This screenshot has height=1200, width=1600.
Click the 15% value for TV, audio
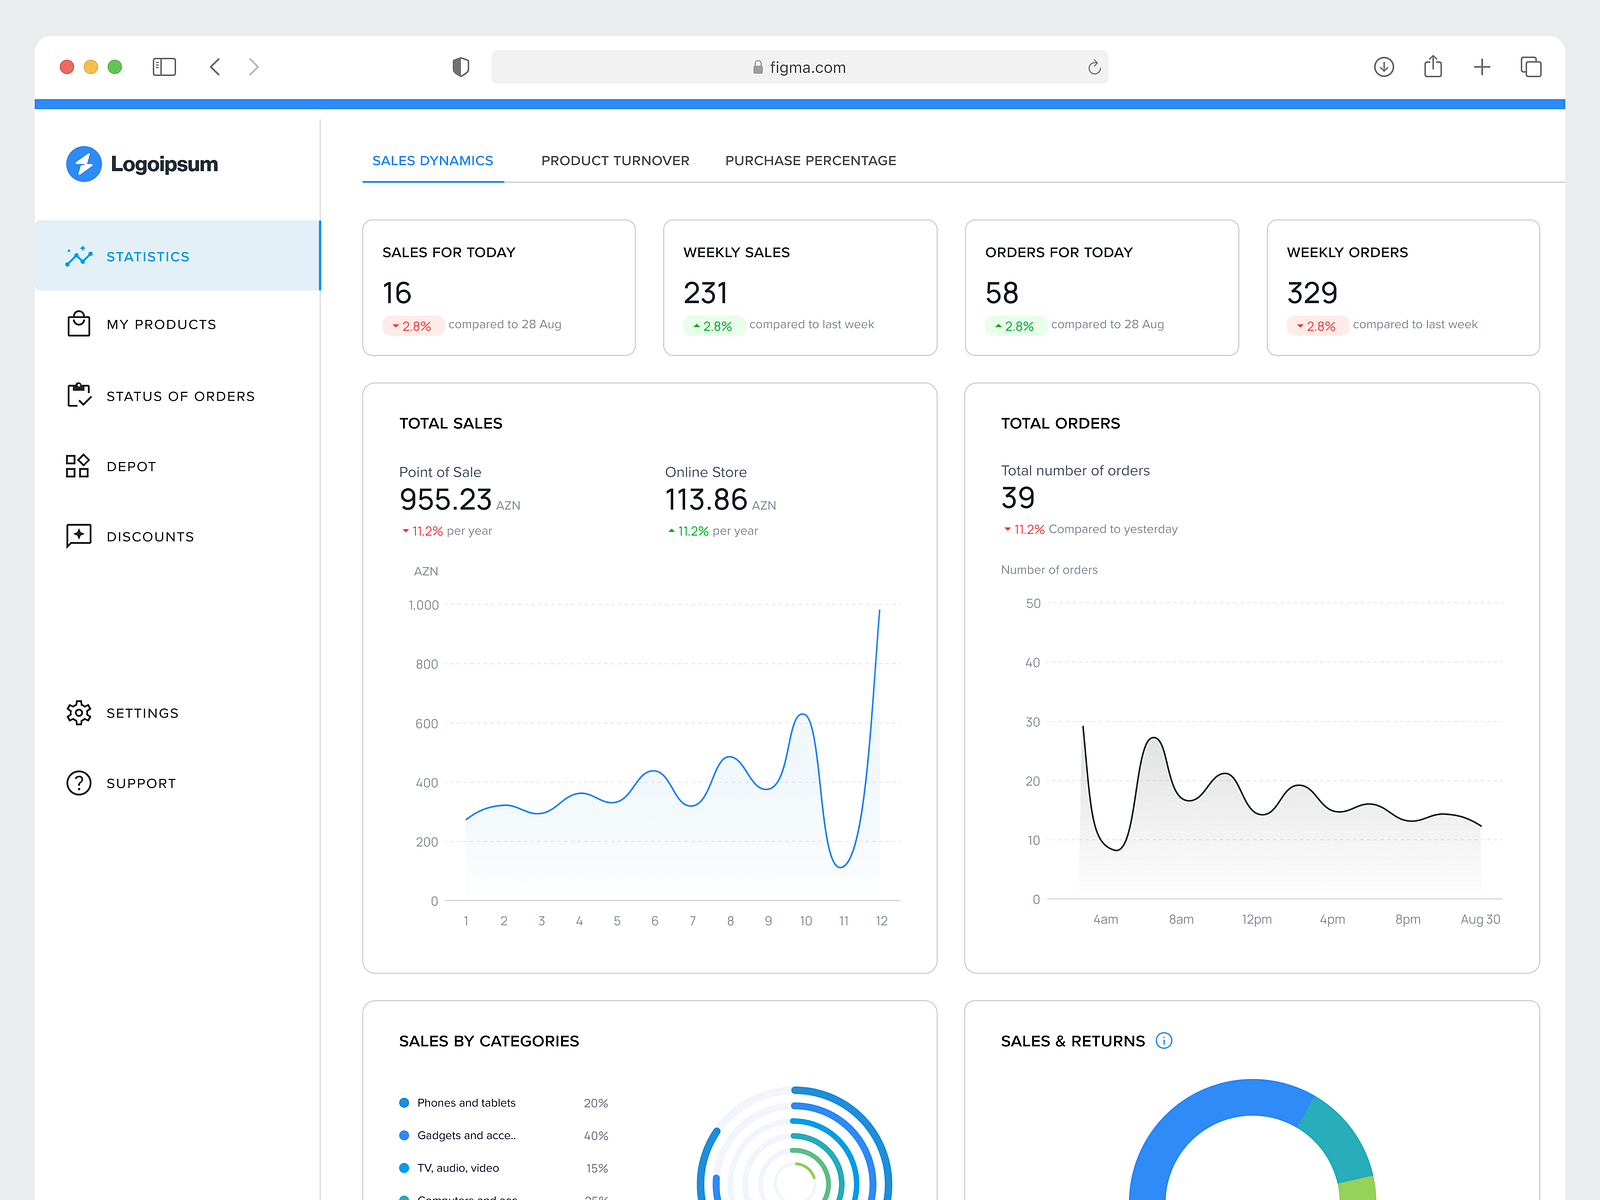pos(597,1168)
